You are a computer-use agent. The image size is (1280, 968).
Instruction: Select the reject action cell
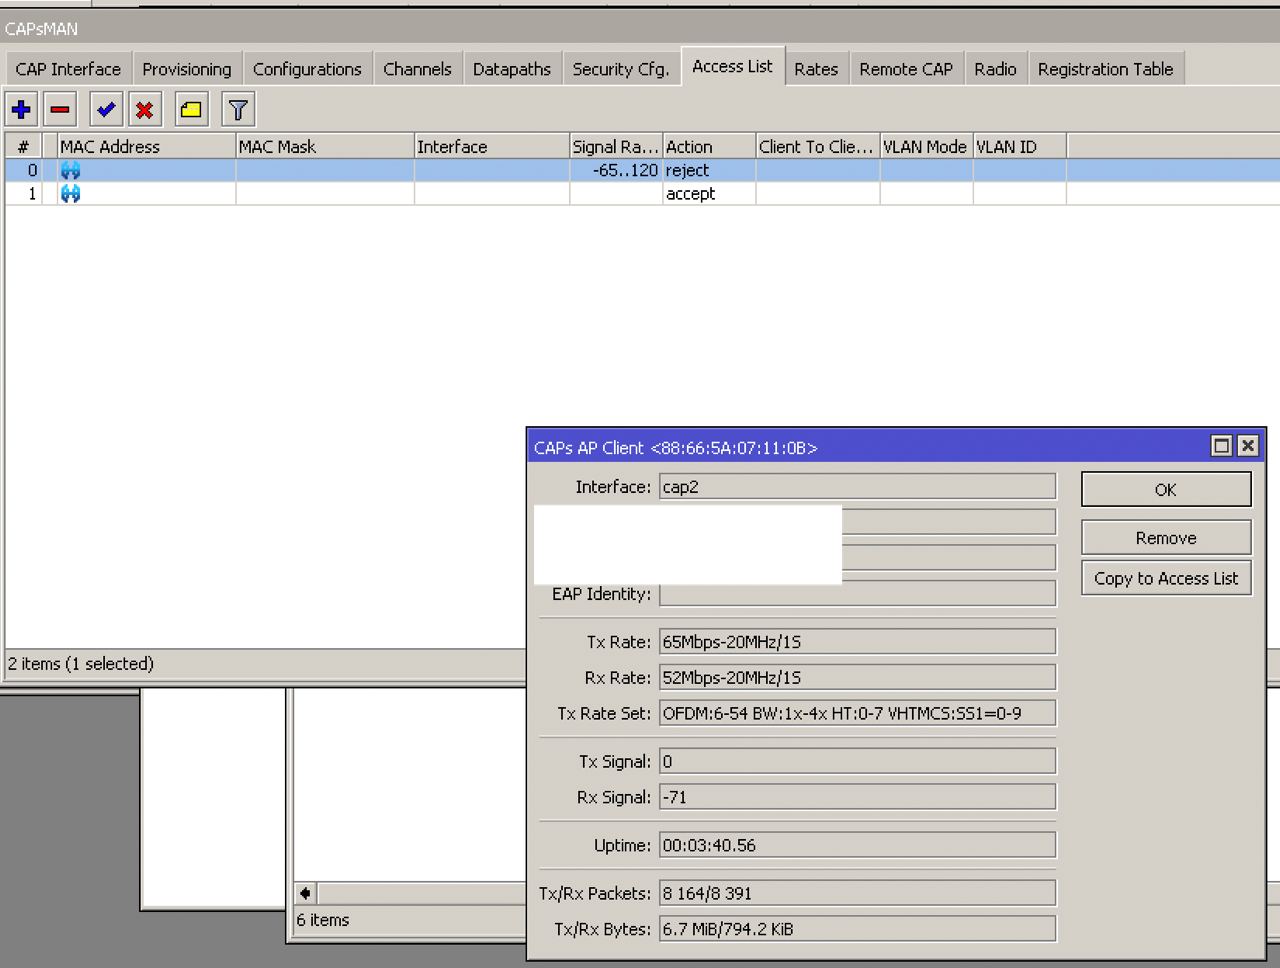point(709,170)
